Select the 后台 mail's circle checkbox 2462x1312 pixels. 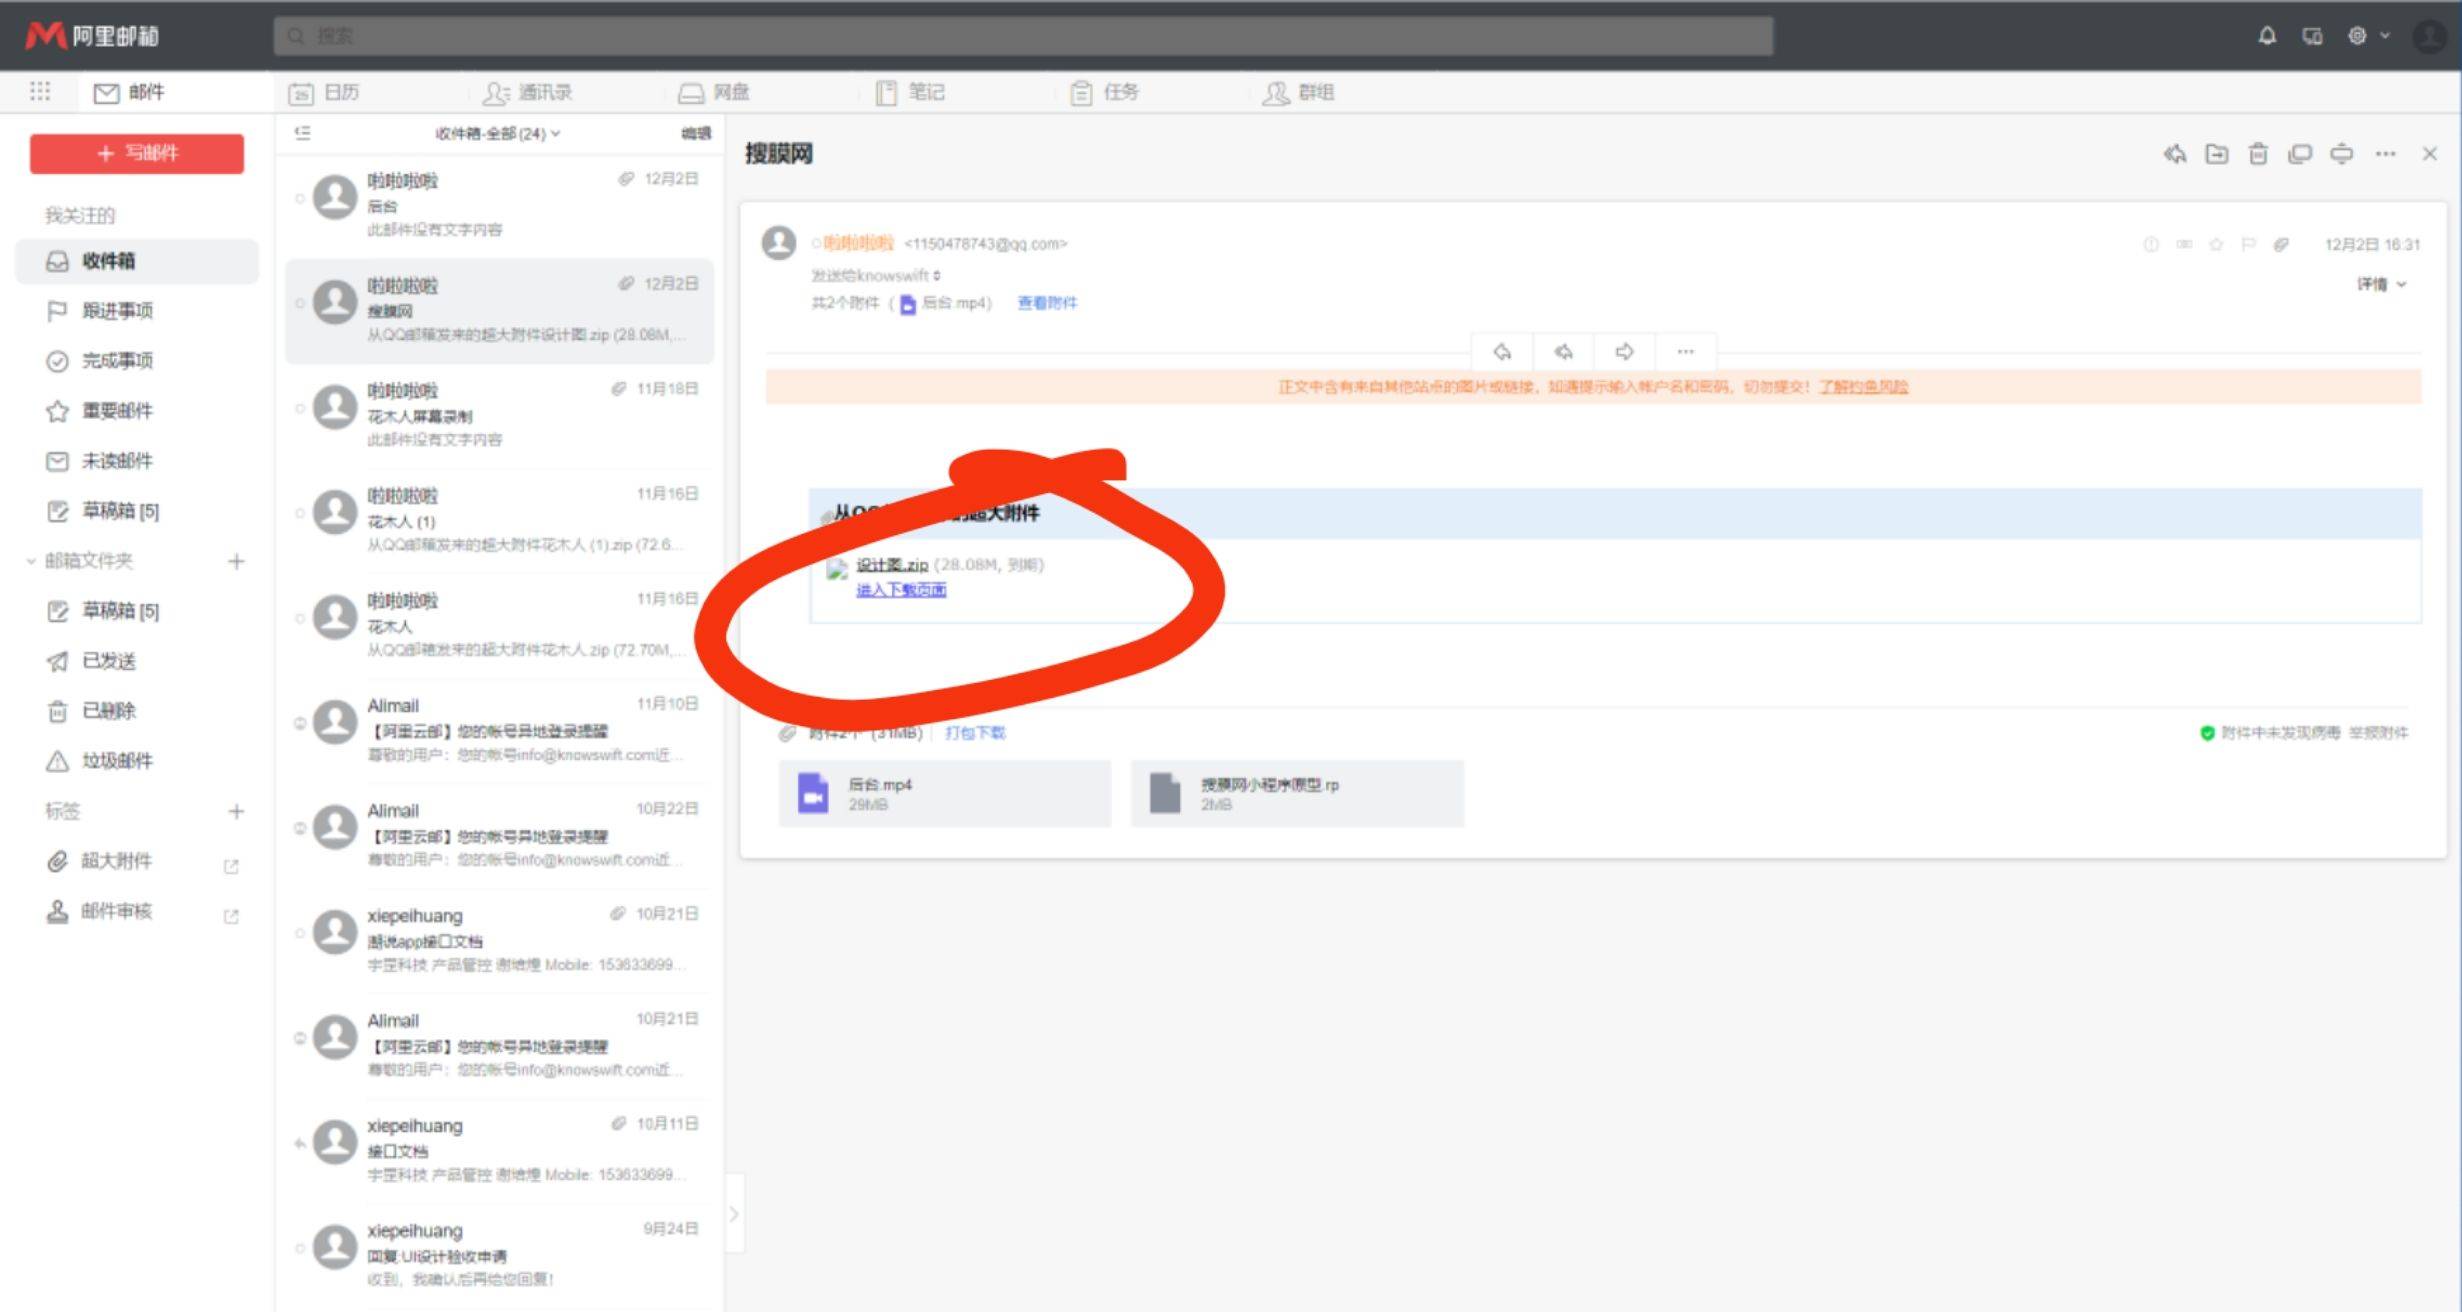click(x=299, y=199)
